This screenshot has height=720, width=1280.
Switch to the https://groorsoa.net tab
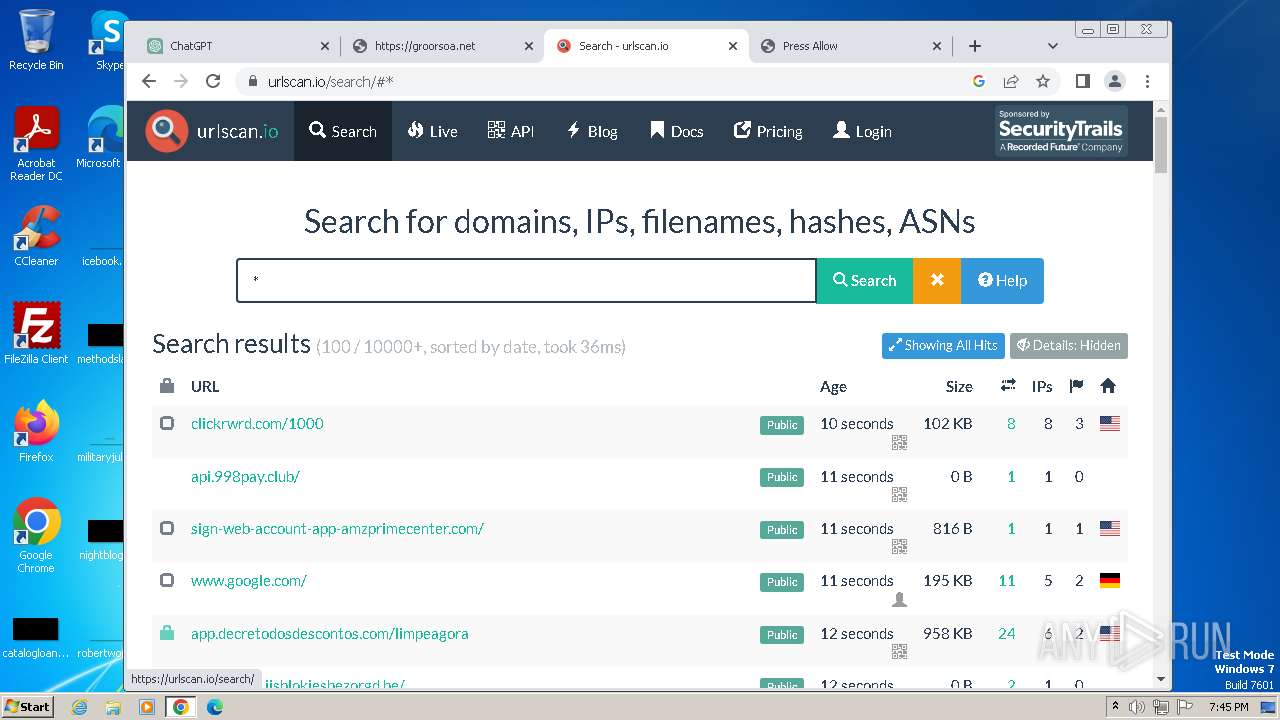[x=440, y=46]
